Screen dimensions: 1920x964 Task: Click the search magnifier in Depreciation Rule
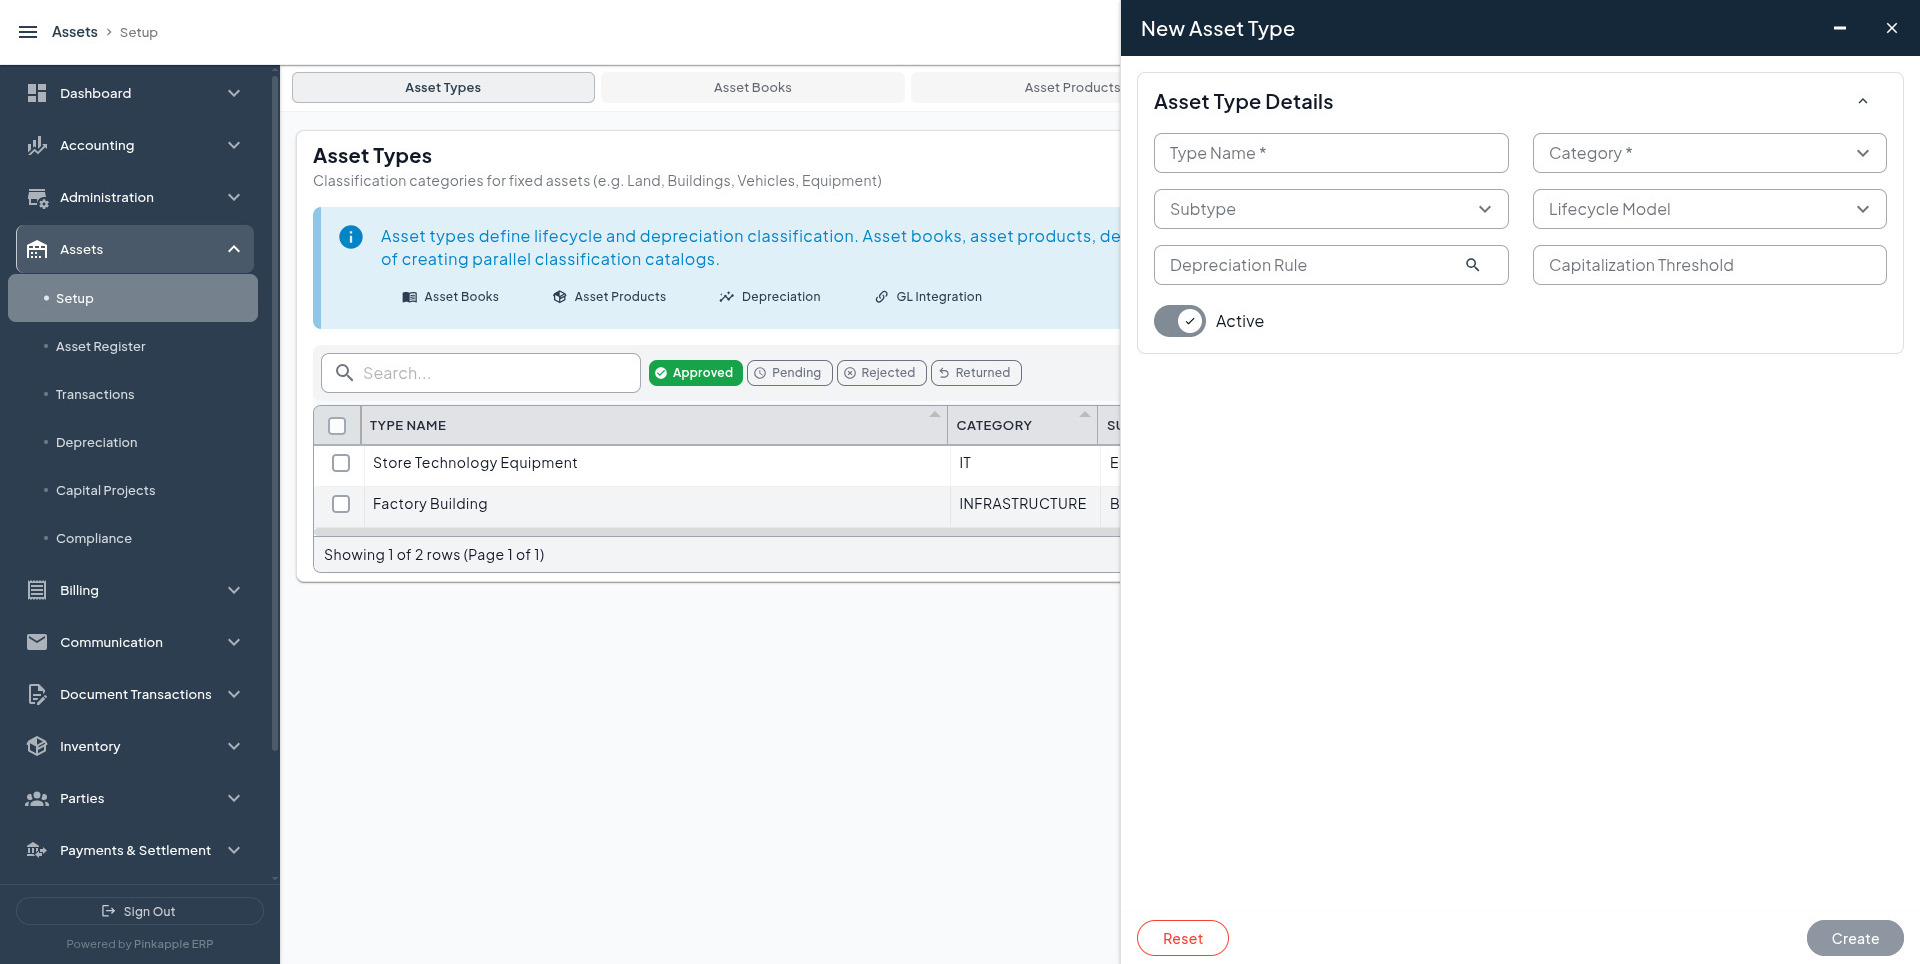(1472, 265)
